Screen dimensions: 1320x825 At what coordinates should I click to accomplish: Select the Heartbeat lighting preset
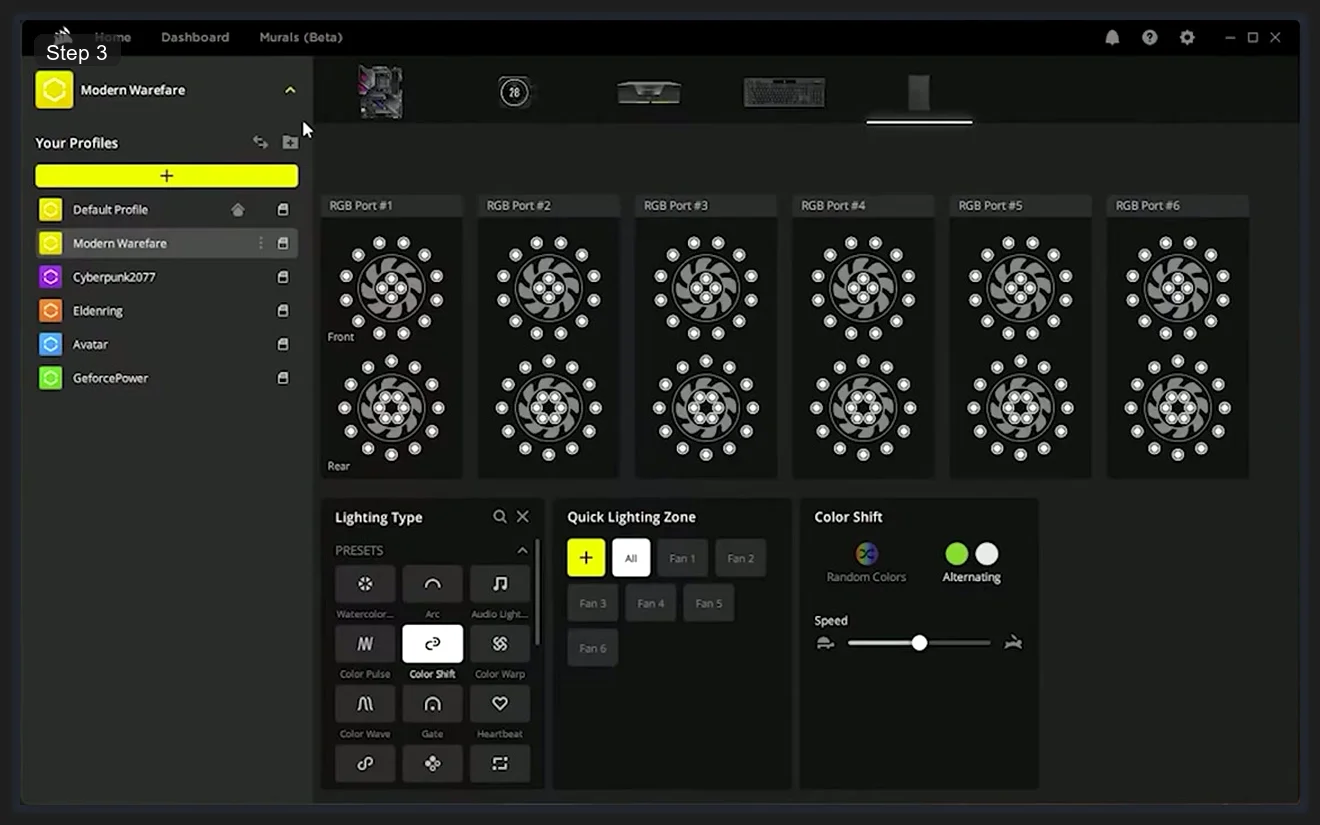coord(499,704)
